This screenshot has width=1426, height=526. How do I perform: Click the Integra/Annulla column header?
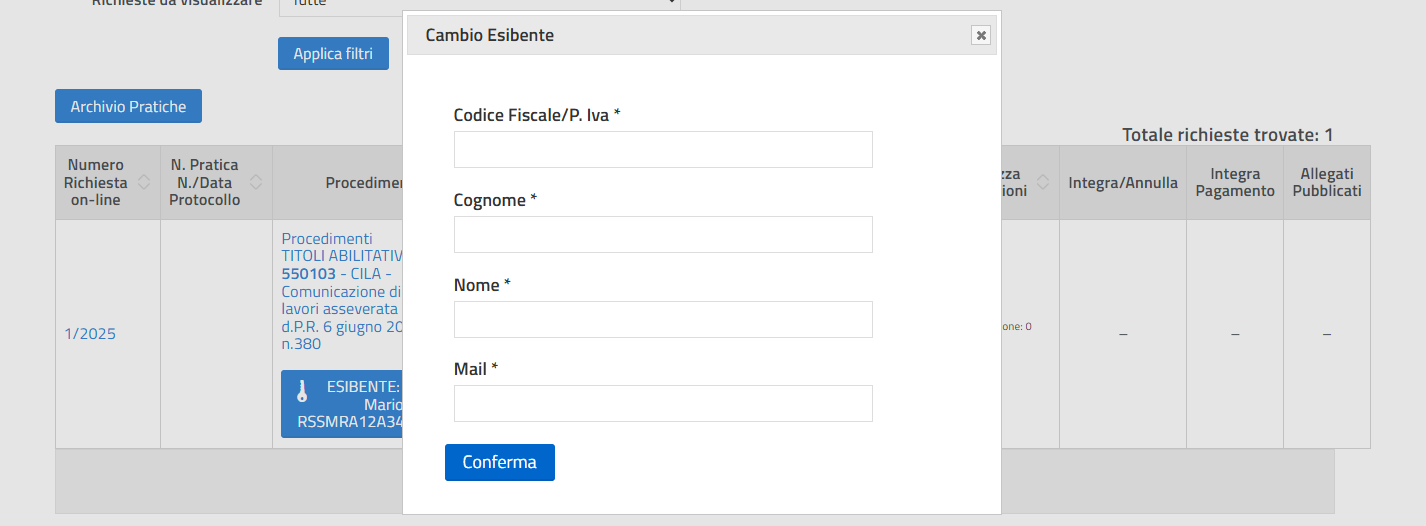click(1123, 183)
